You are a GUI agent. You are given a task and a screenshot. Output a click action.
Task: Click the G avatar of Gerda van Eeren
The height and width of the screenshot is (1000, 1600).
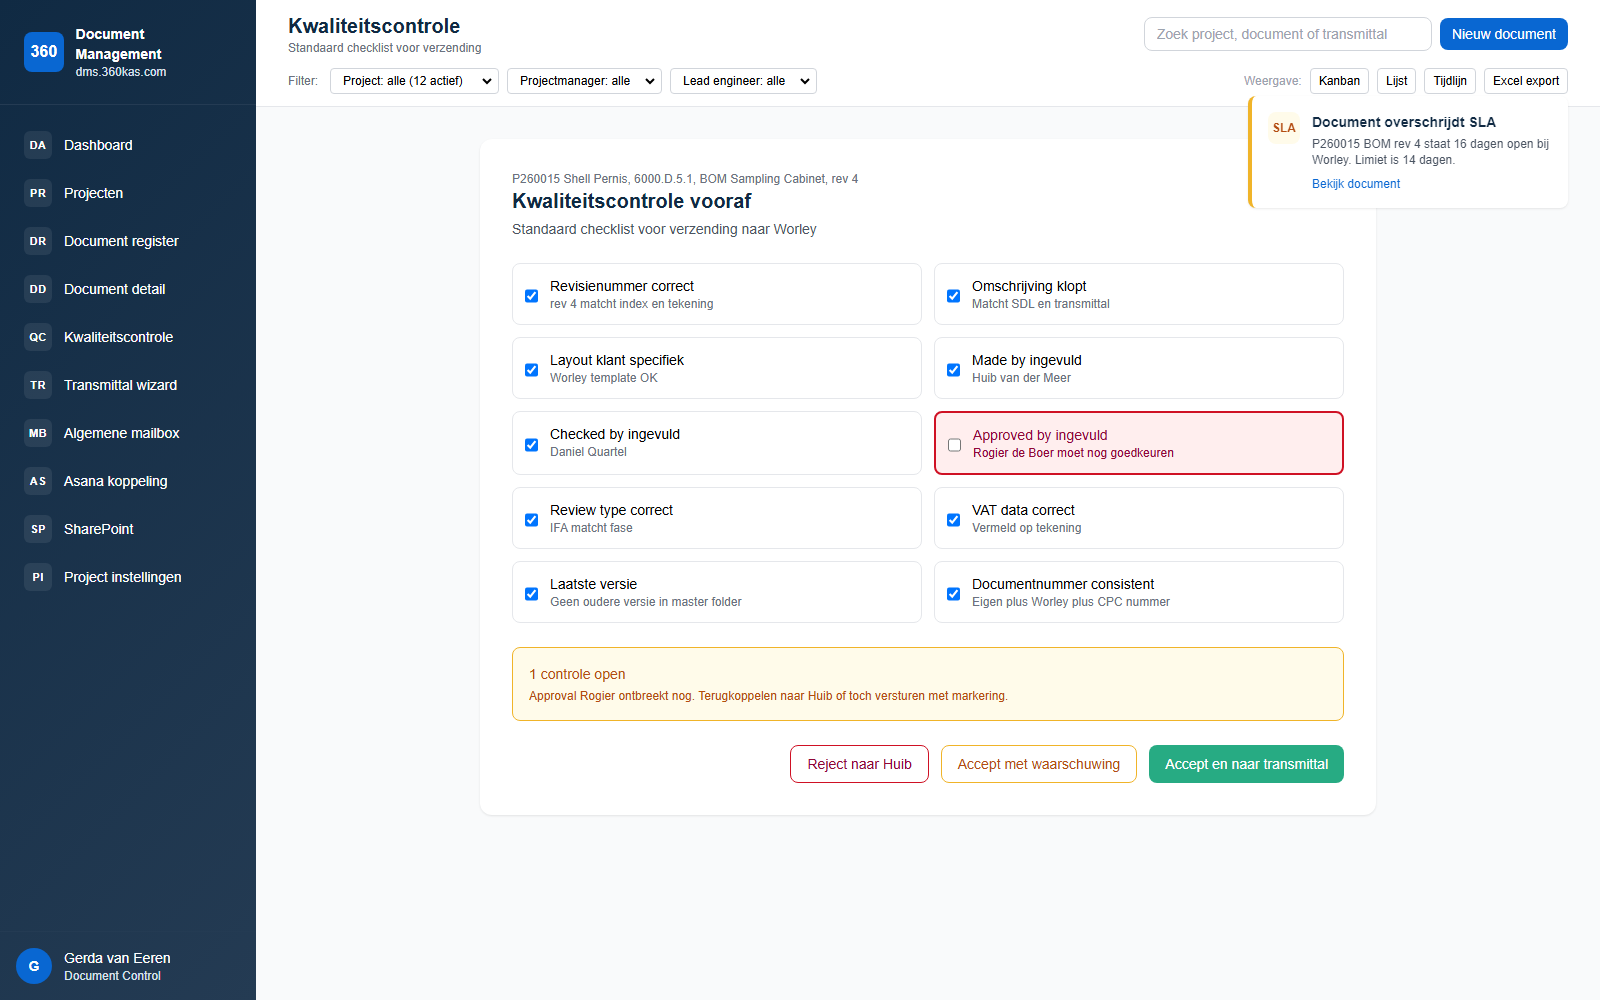(34, 966)
